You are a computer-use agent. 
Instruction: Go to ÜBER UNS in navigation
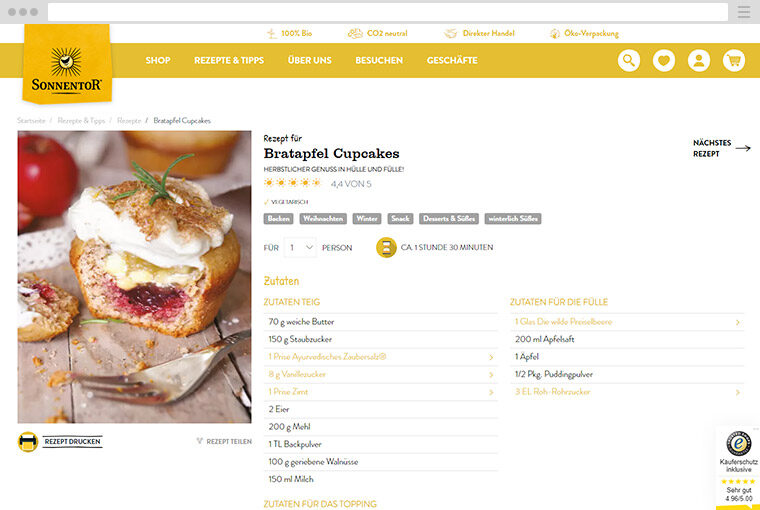pos(310,61)
